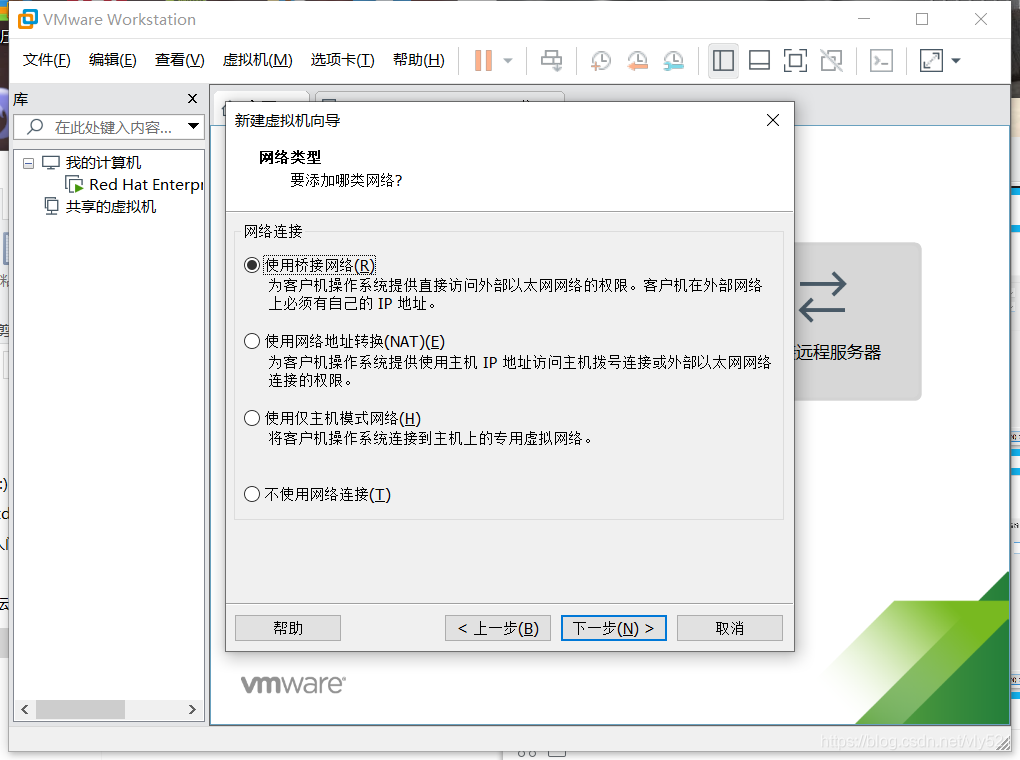Open the snapshot manager icon

pyautogui.click(x=673, y=60)
